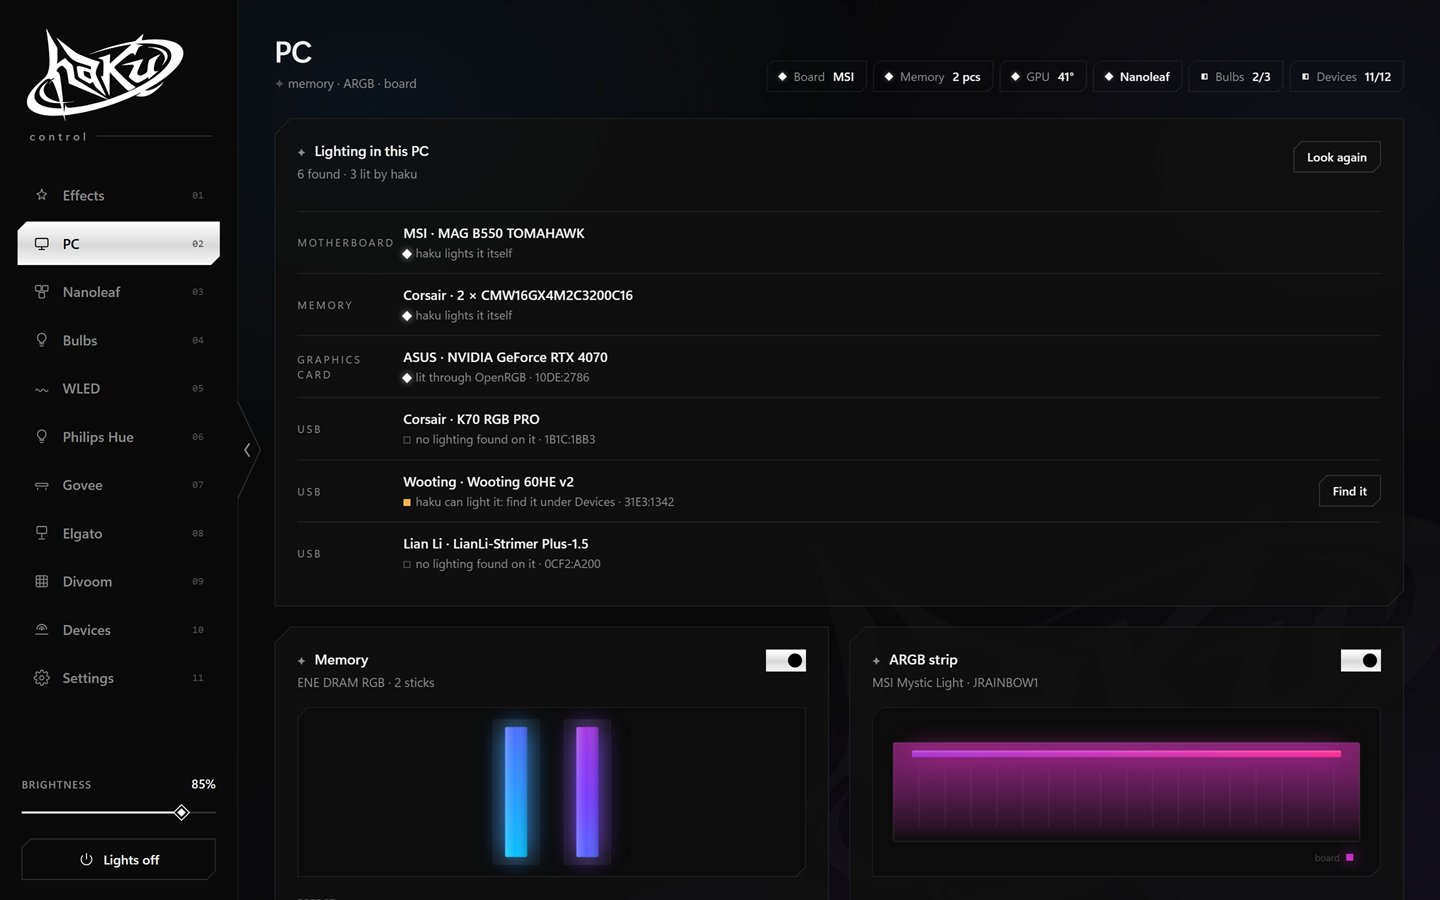Select the Govee menu entry
Screen dimensions: 1440x900
coord(118,485)
